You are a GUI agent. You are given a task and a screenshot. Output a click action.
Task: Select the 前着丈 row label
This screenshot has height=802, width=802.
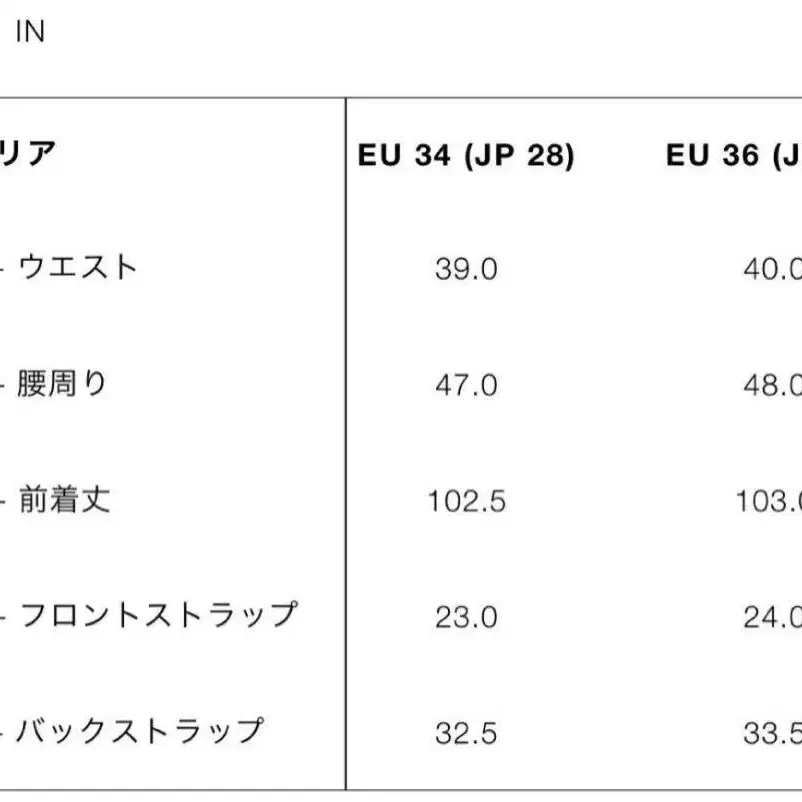(x=64, y=500)
